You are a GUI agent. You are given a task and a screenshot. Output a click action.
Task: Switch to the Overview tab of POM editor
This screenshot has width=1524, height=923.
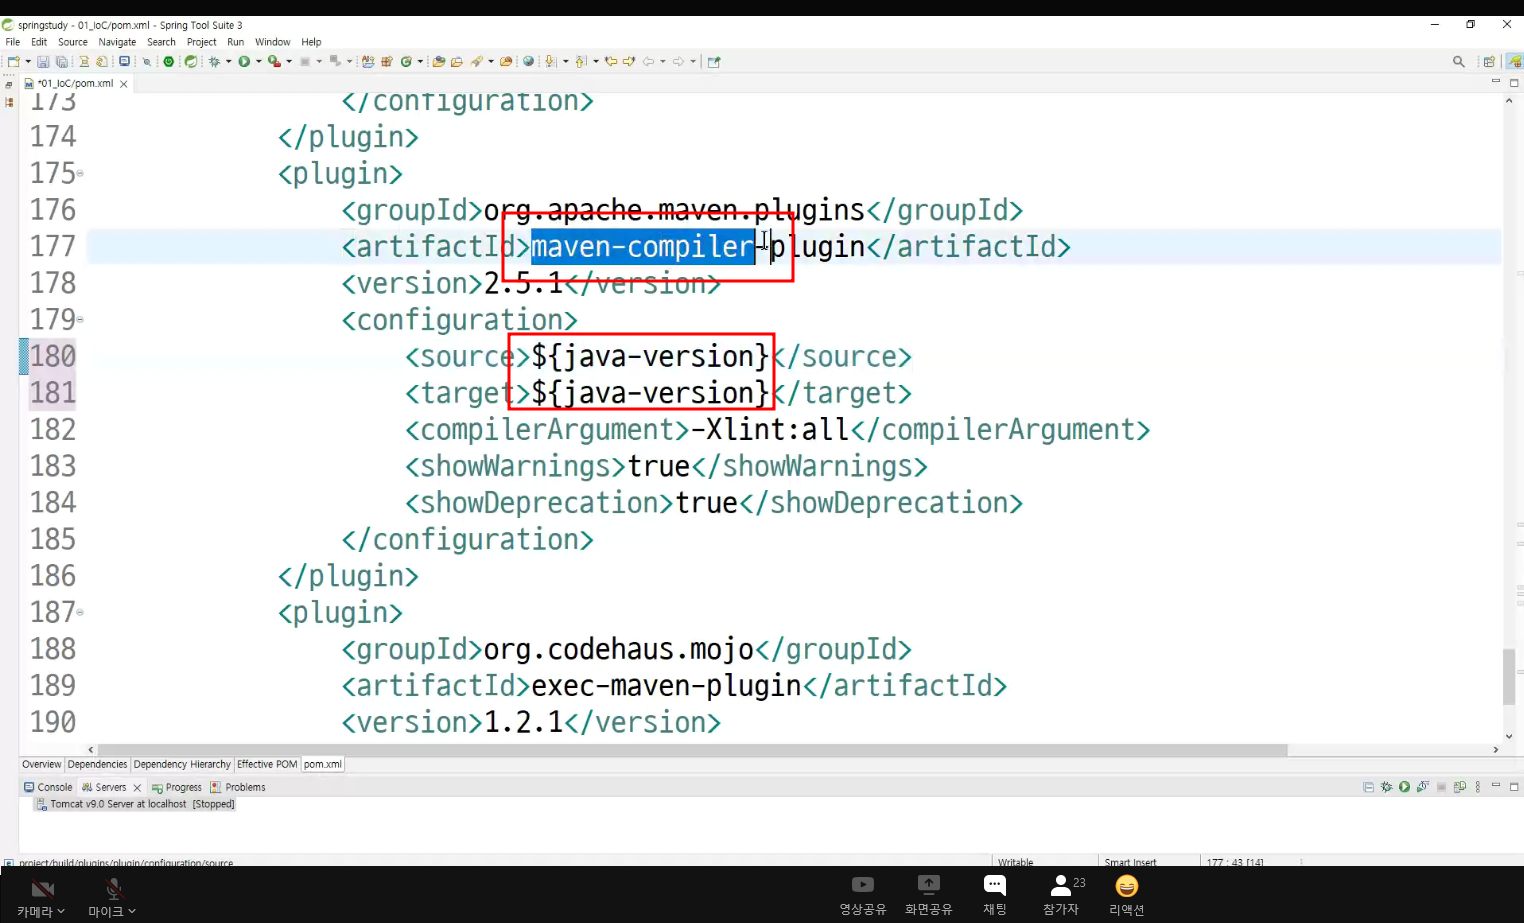tap(42, 764)
